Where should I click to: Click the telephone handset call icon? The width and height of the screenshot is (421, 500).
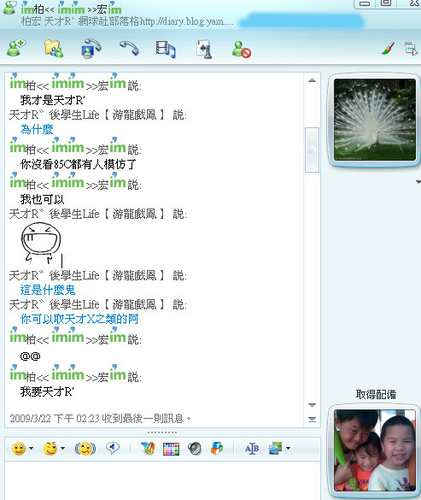(x=129, y=48)
